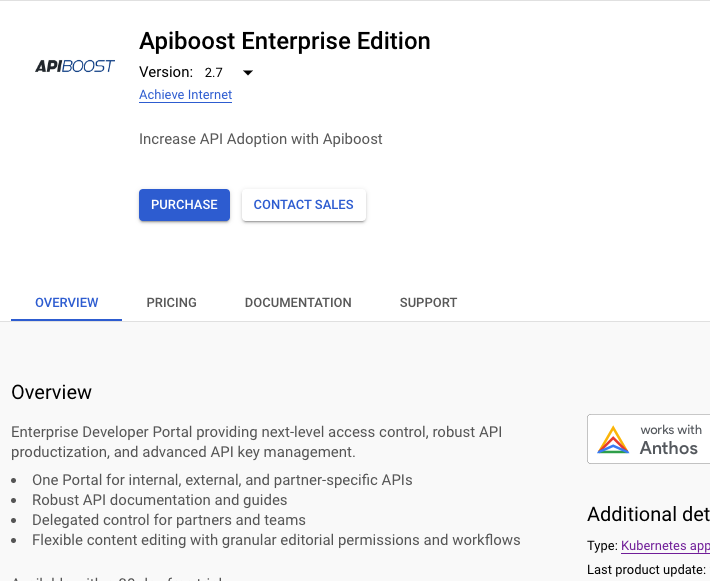This screenshot has width=710, height=581.
Task: Click the 'Last product update' label
Action: (646, 569)
